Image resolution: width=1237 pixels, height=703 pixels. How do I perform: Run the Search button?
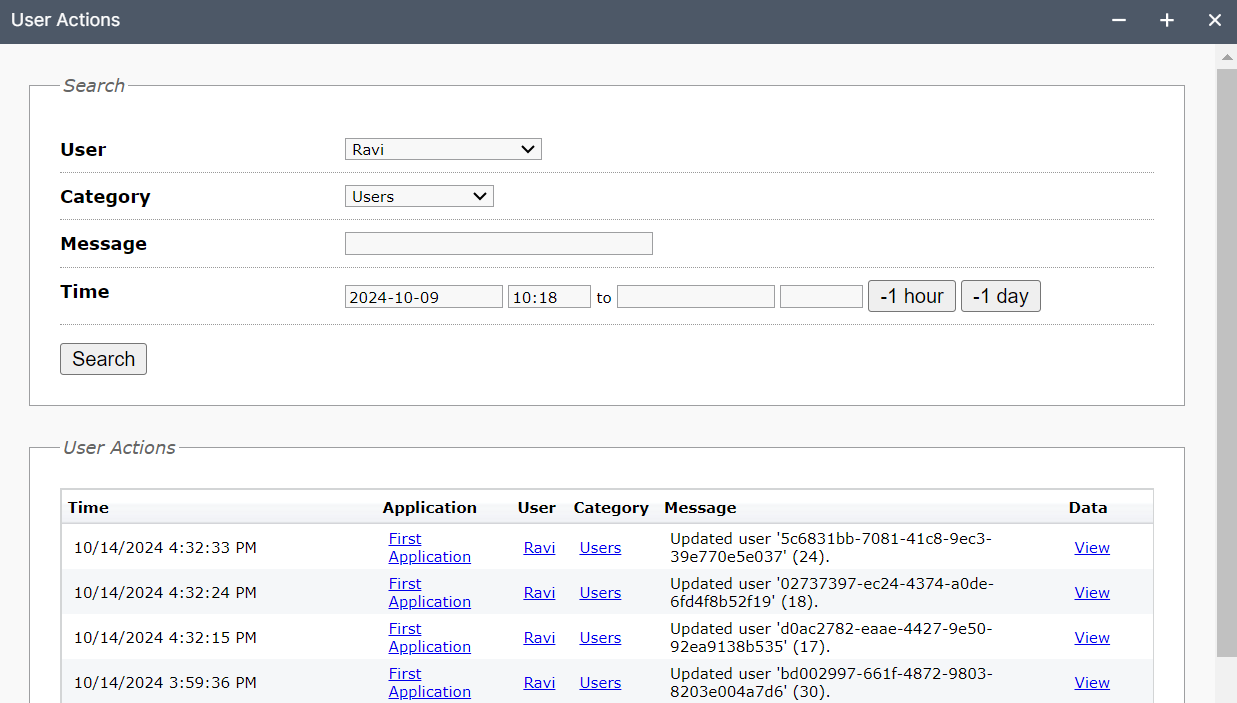coord(103,359)
